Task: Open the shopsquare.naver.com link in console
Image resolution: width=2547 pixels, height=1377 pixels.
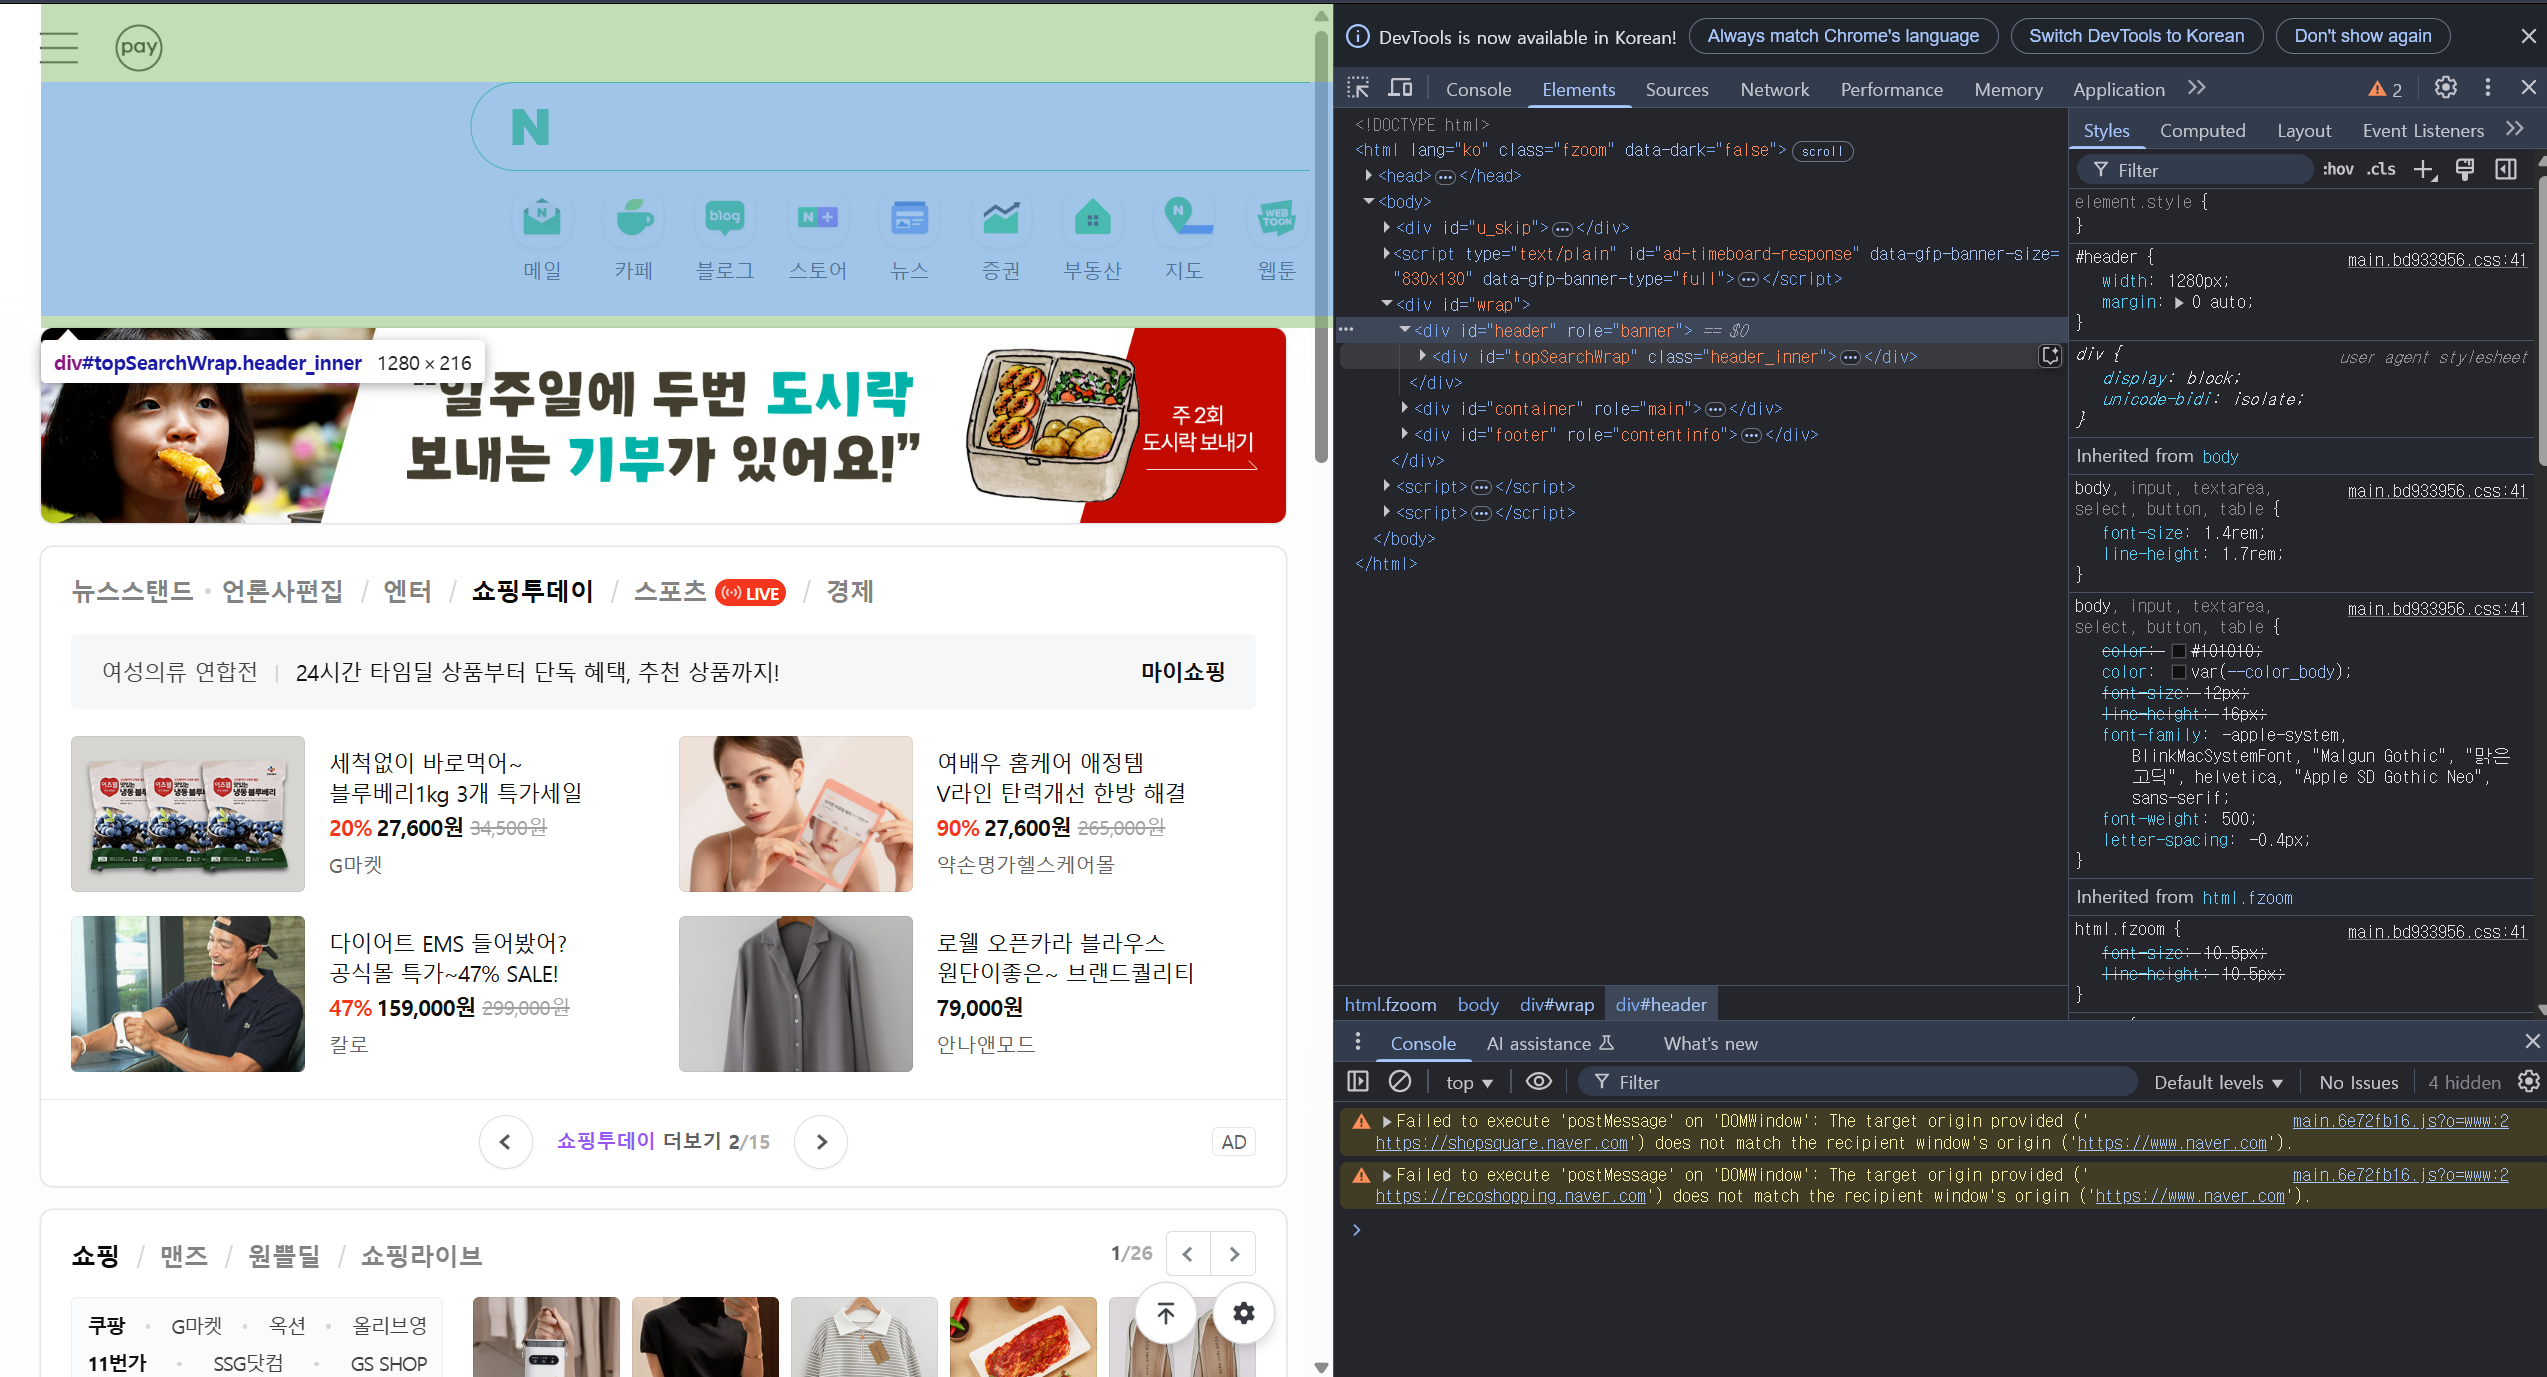Action: coord(1501,1143)
